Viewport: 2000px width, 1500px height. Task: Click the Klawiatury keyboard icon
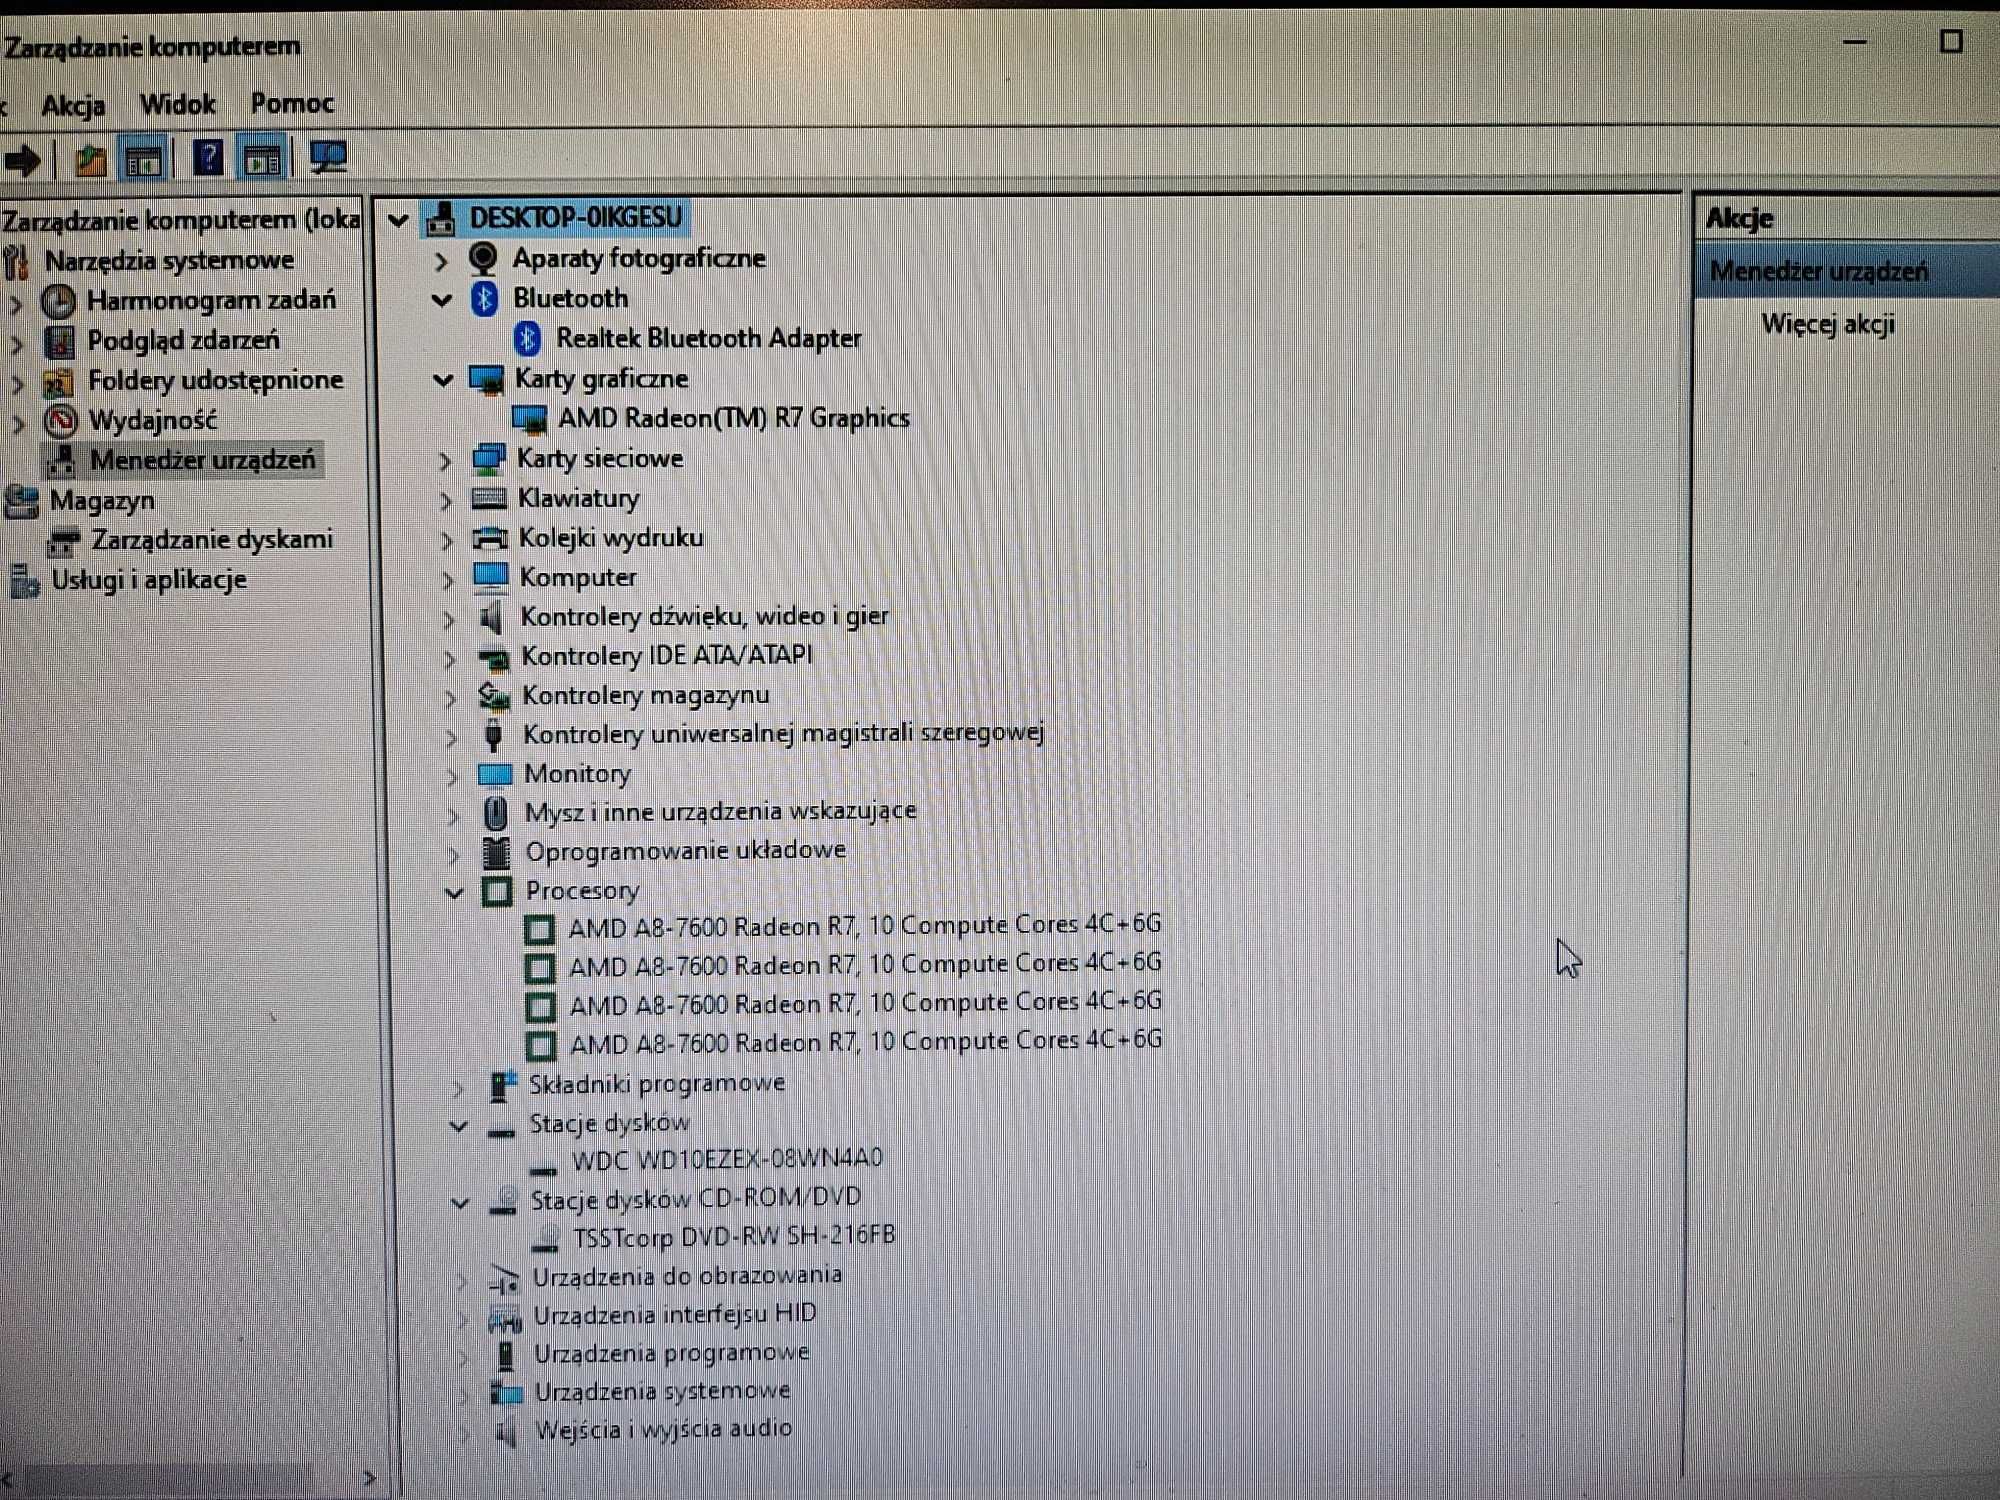pyautogui.click(x=489, y=498)
